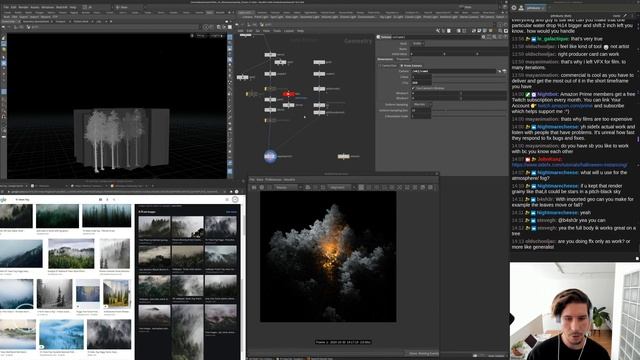Click the browser address bar
Screen dimensions: 640x360
pos(114,191)
